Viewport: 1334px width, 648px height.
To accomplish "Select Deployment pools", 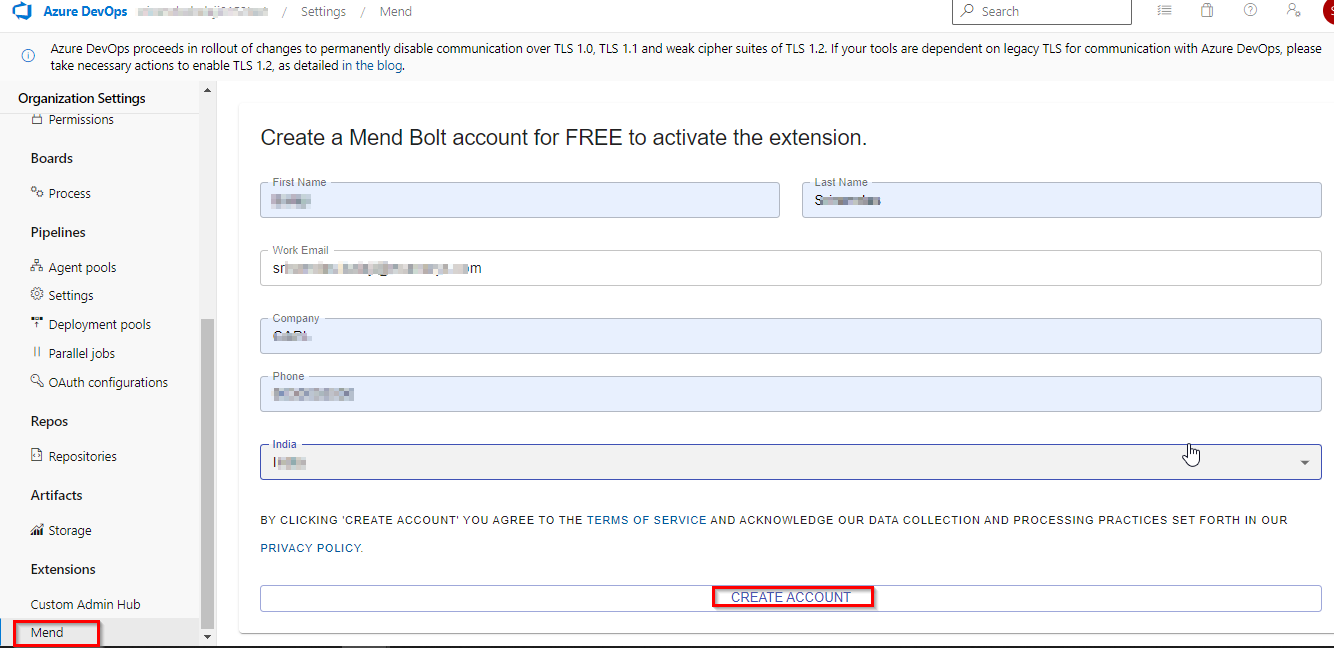I will point(100,324).
